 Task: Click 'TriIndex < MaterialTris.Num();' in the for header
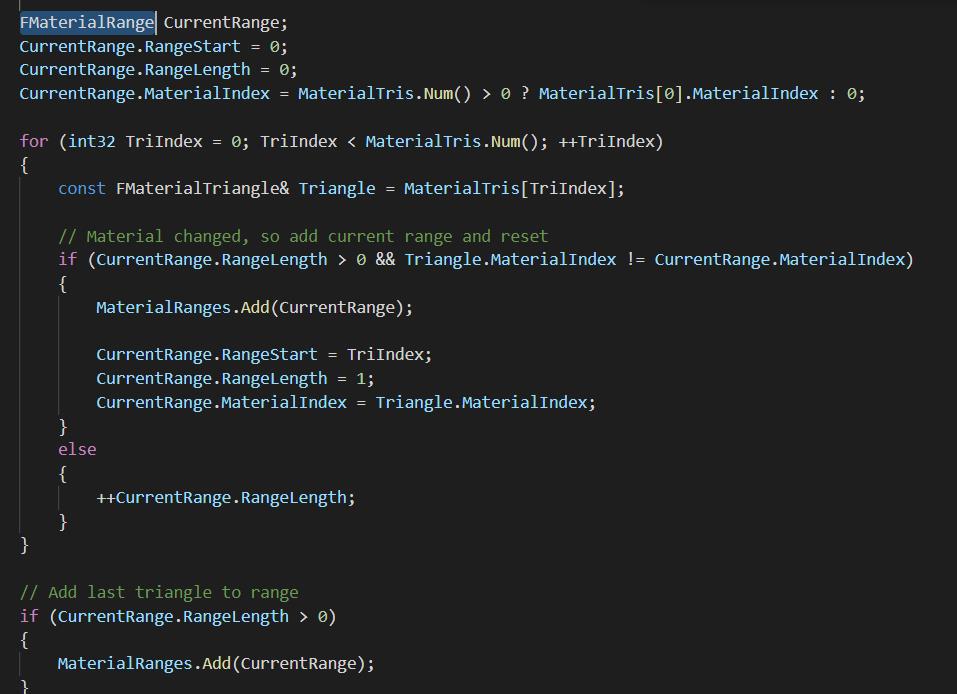tap(404, 142)
